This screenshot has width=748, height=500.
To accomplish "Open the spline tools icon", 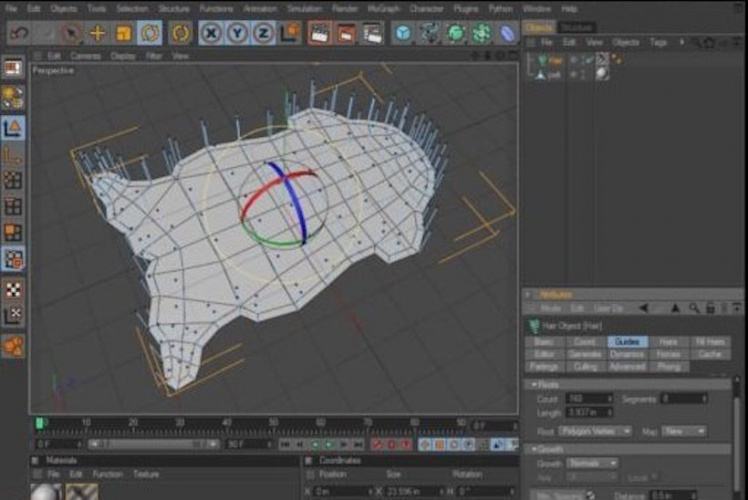I will point(430,33).
